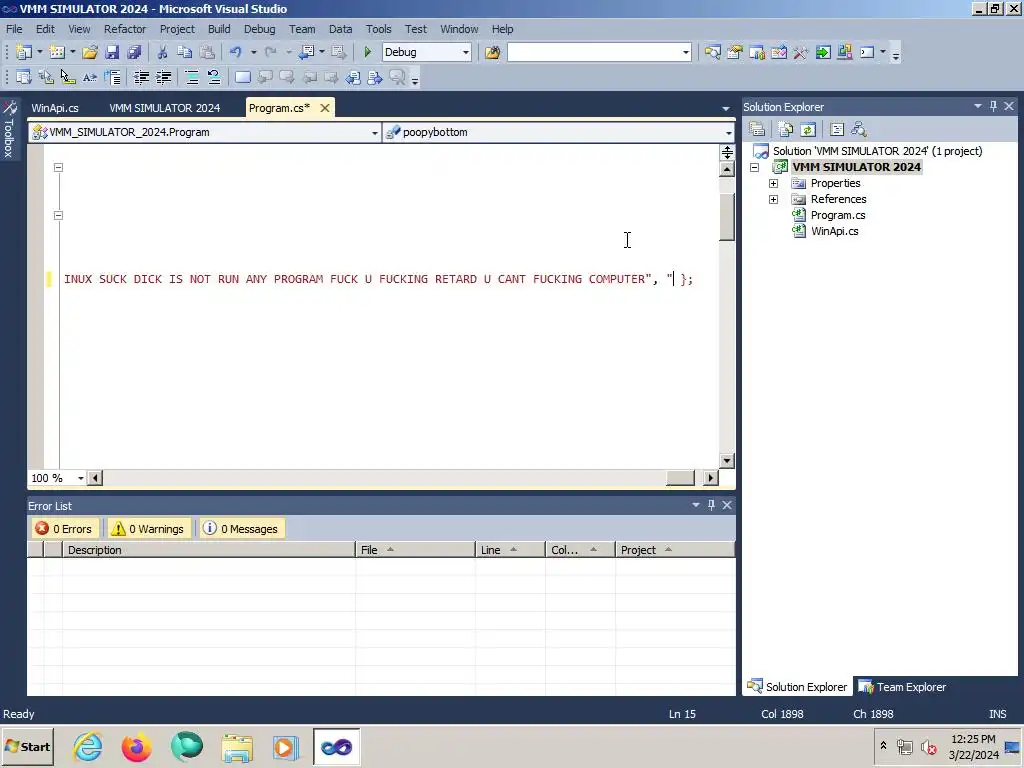1024x768 pixels.
Task: Click the Navigate Backward icon
Action: coord(306,52)
